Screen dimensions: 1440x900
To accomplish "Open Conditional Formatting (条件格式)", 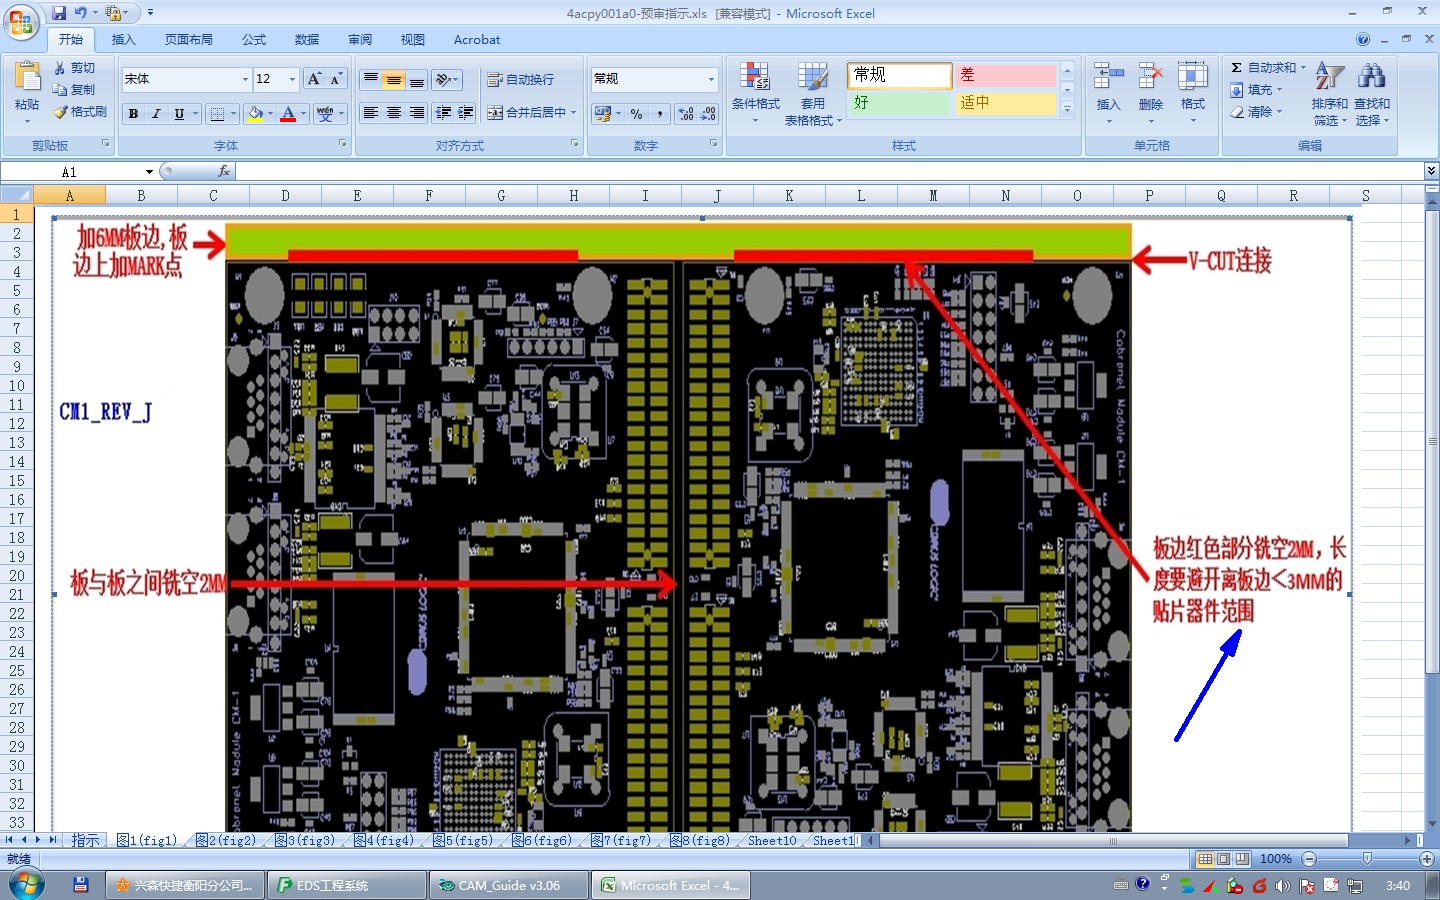I will click(755, 93).
